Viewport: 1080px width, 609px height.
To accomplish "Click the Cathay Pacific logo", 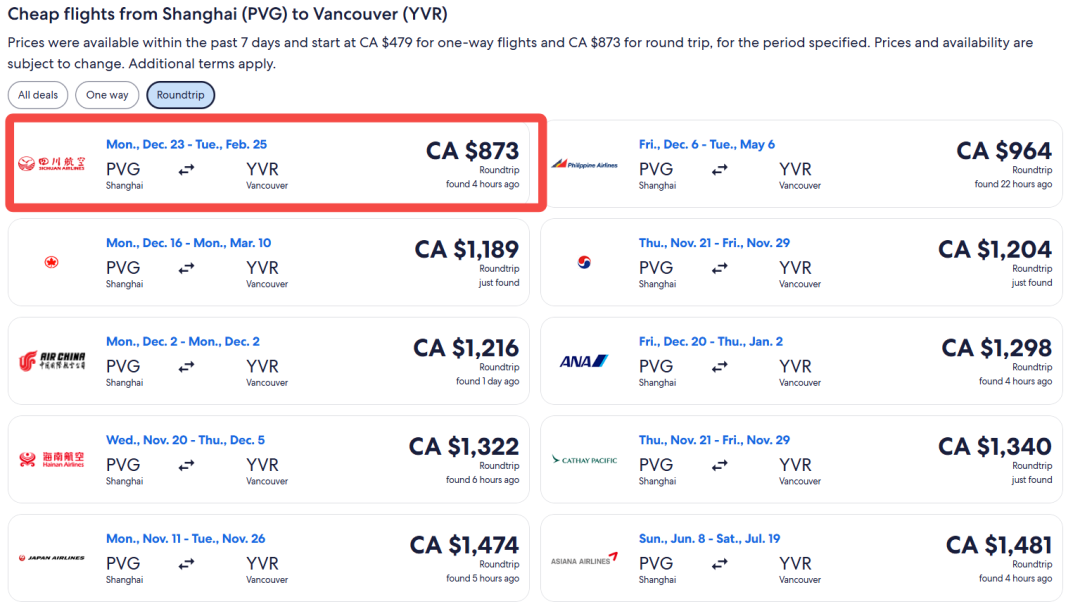I will point(585,460).
